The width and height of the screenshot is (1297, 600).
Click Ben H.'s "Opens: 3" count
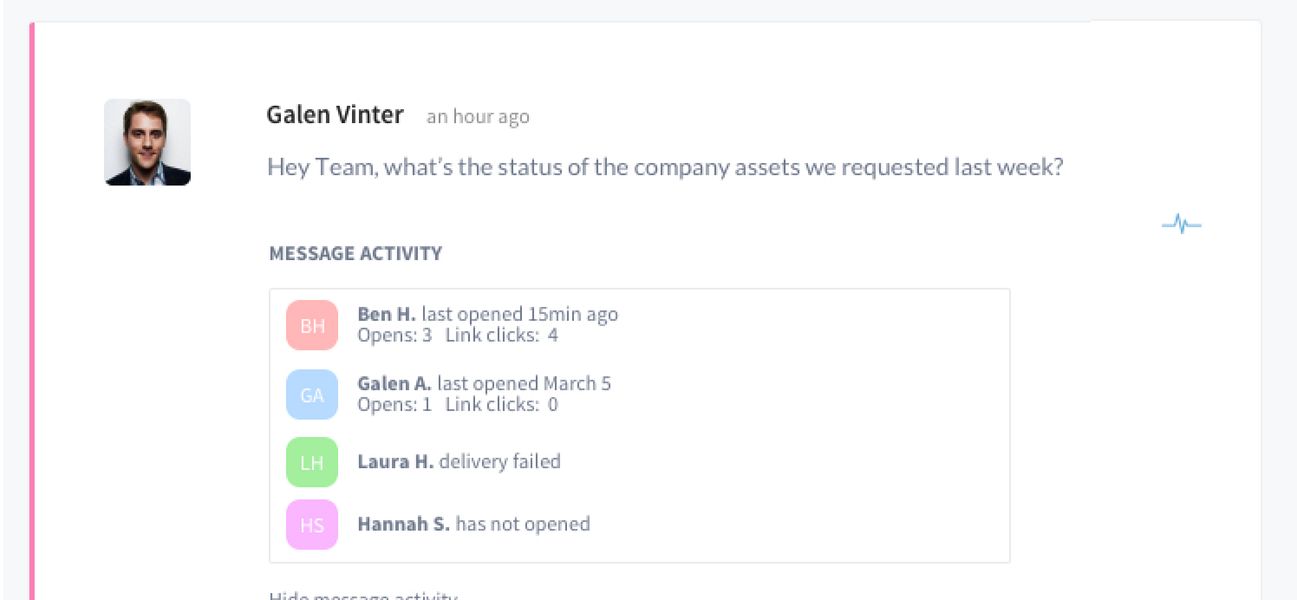394,335
